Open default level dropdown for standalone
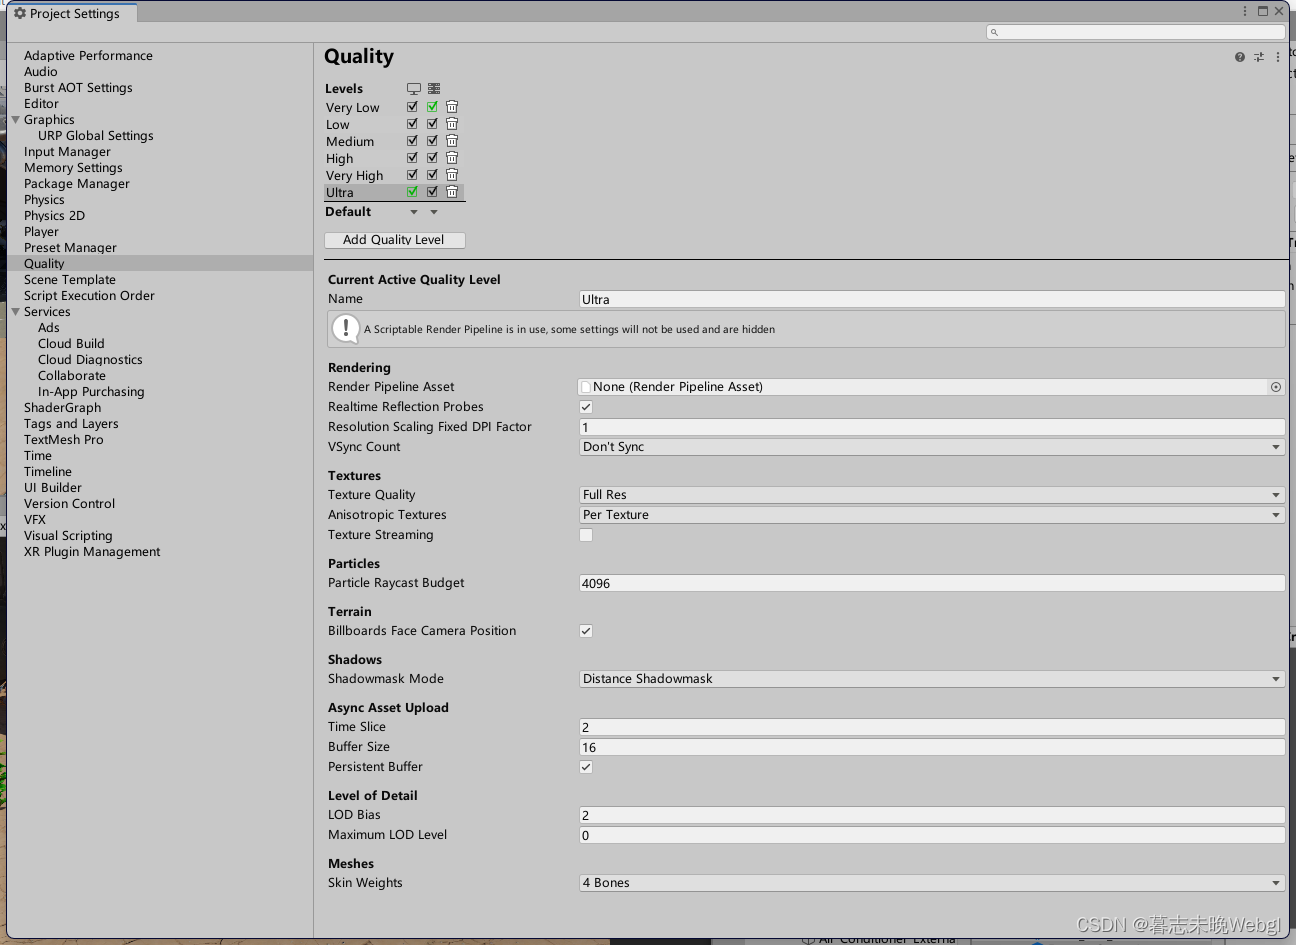 pyautogui.click(x=414, y=212)
